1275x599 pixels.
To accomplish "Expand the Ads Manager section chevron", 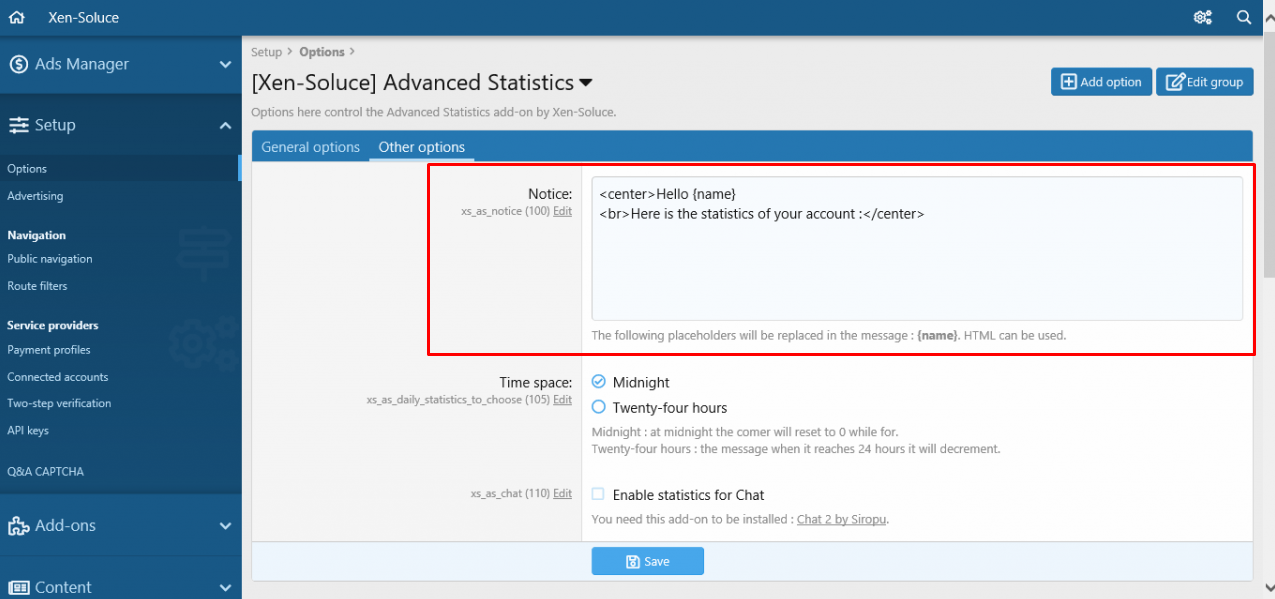I will pos(225,65).
